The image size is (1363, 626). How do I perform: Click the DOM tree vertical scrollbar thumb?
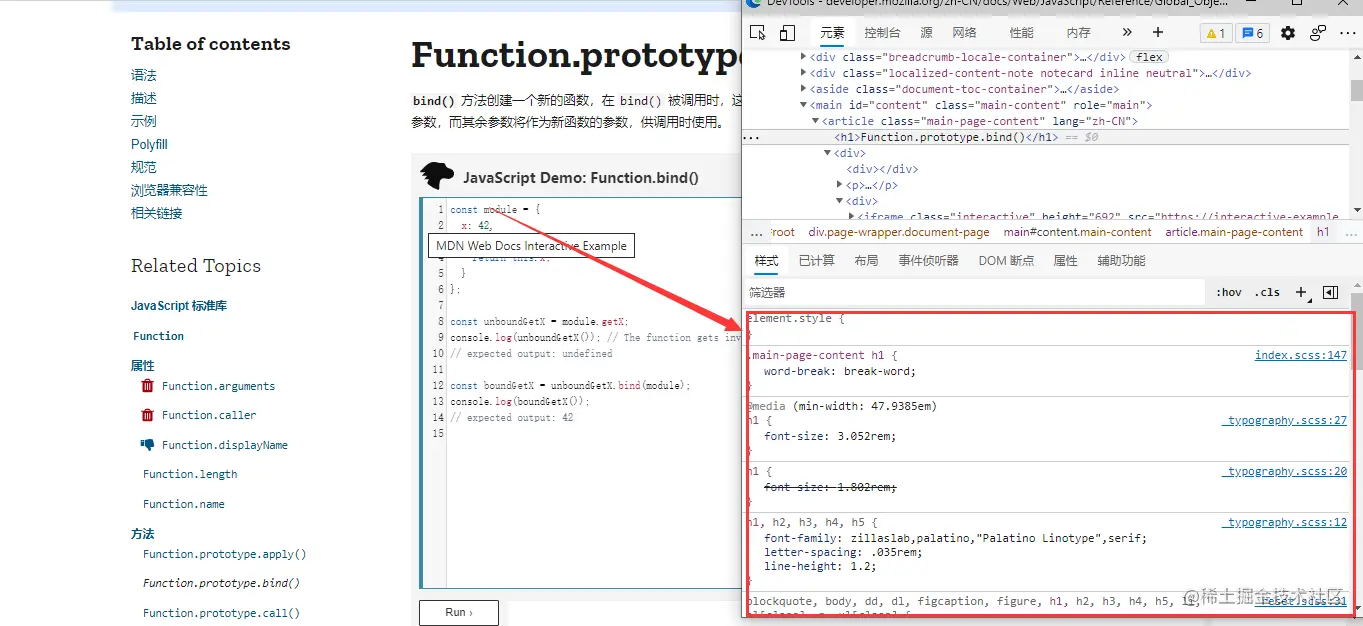tap(1356, 92)
